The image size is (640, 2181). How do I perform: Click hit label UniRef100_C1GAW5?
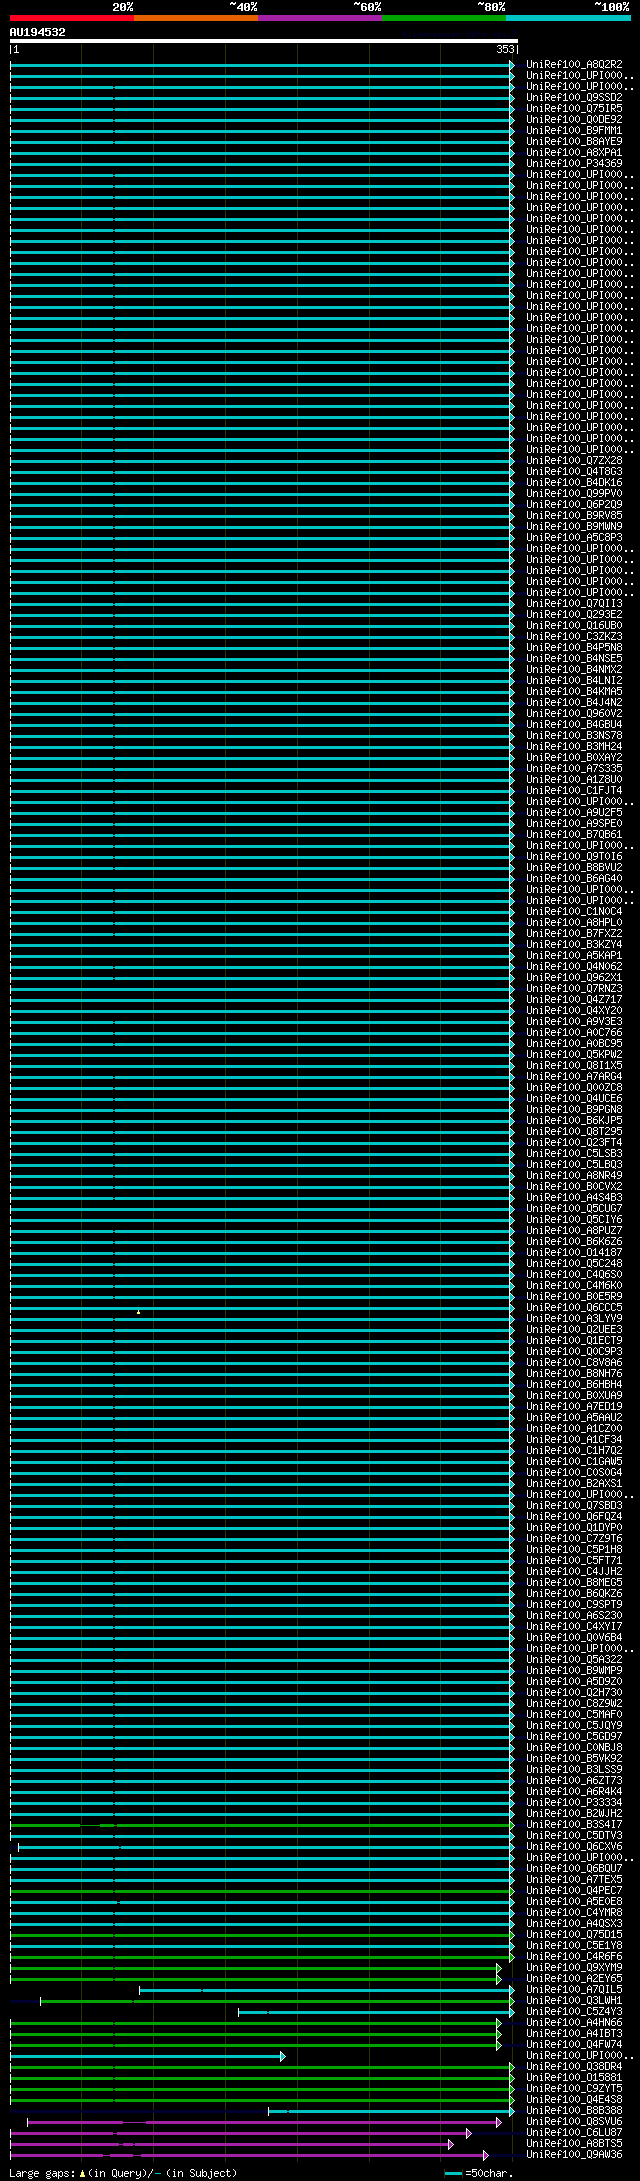click(x=574, y=1461)
